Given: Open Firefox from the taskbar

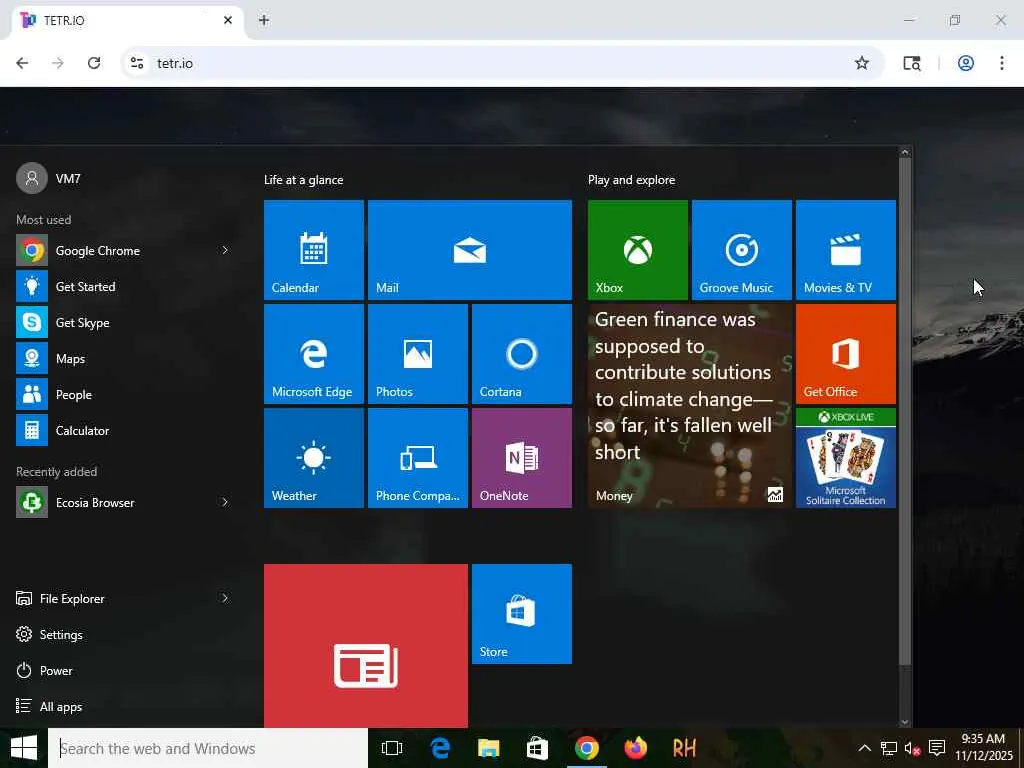Looking at the screenshot, I should (635, 748).
